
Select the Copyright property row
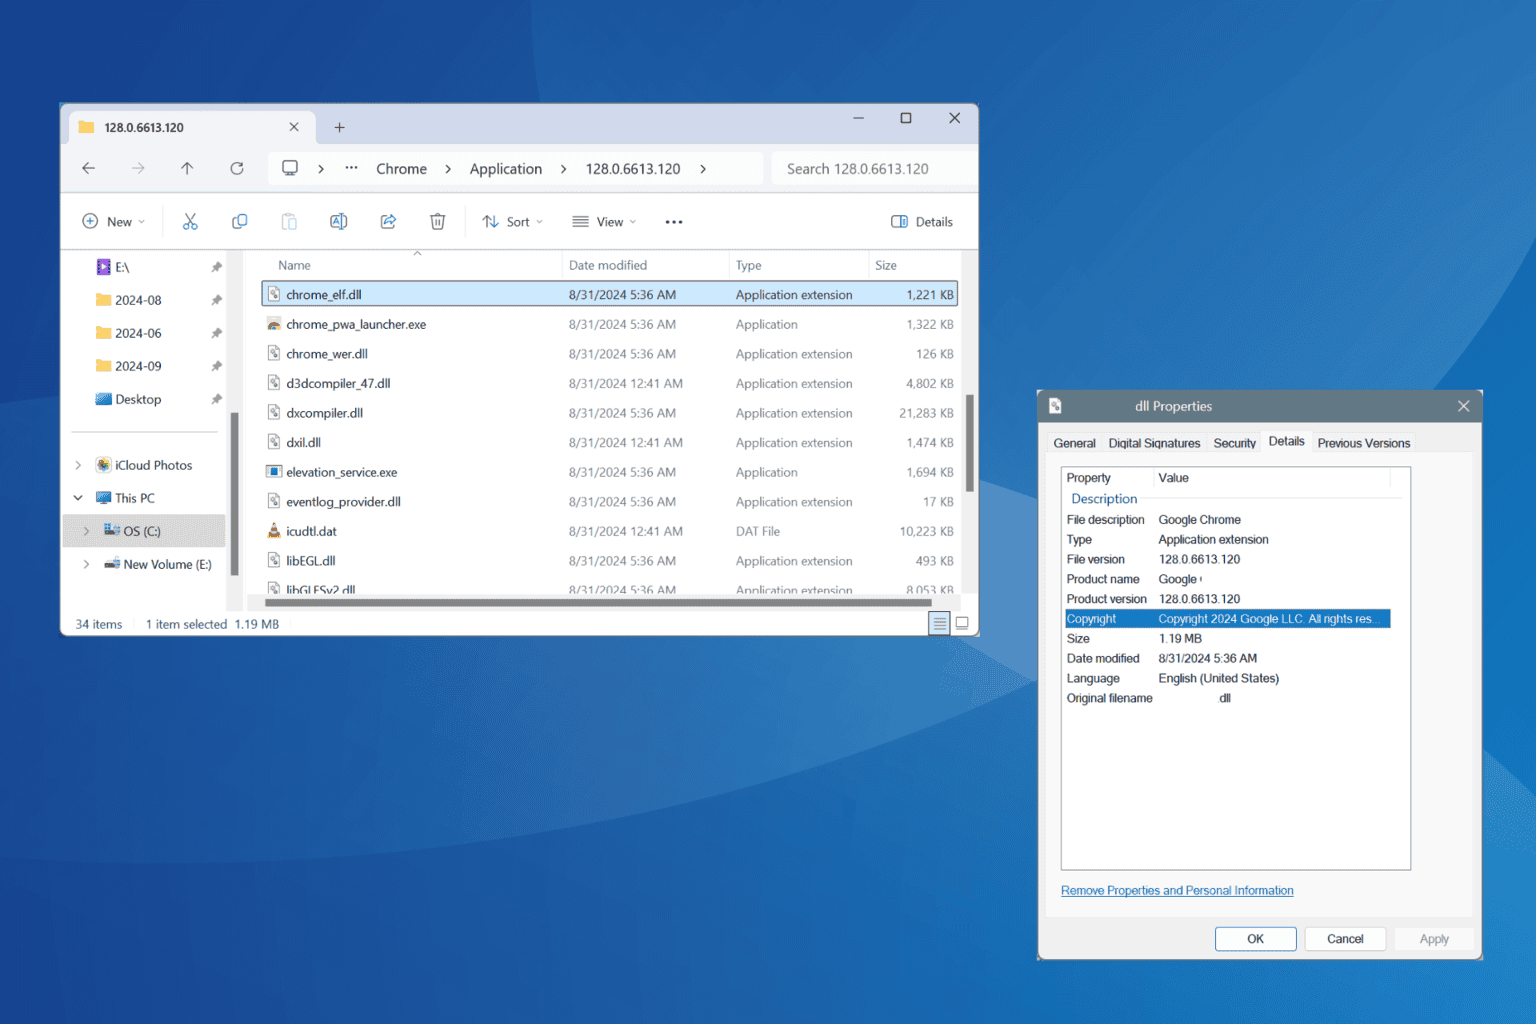1227,619
